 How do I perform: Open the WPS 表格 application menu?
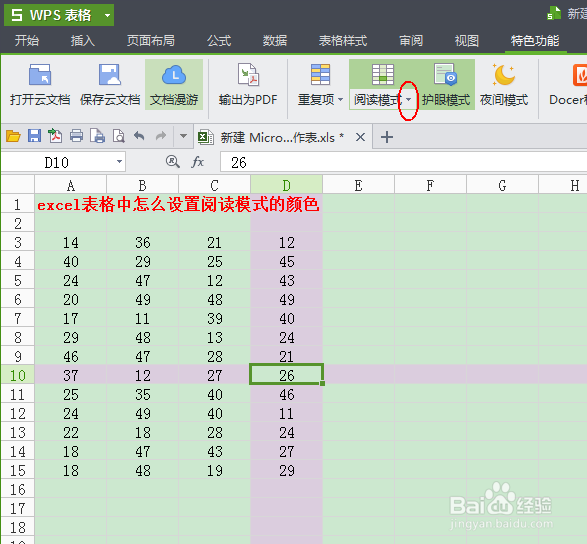tap(59, 15)
